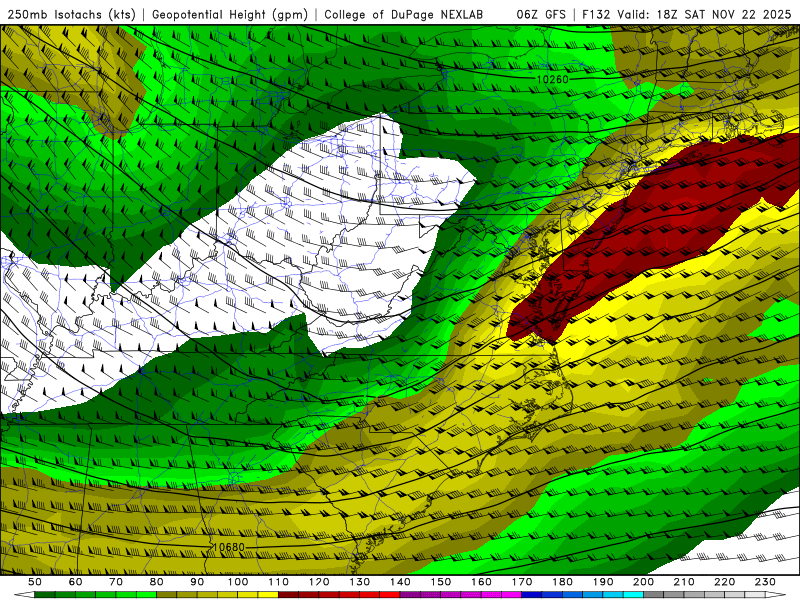Click the 200 value on the color scale

[x=643, y=582]
